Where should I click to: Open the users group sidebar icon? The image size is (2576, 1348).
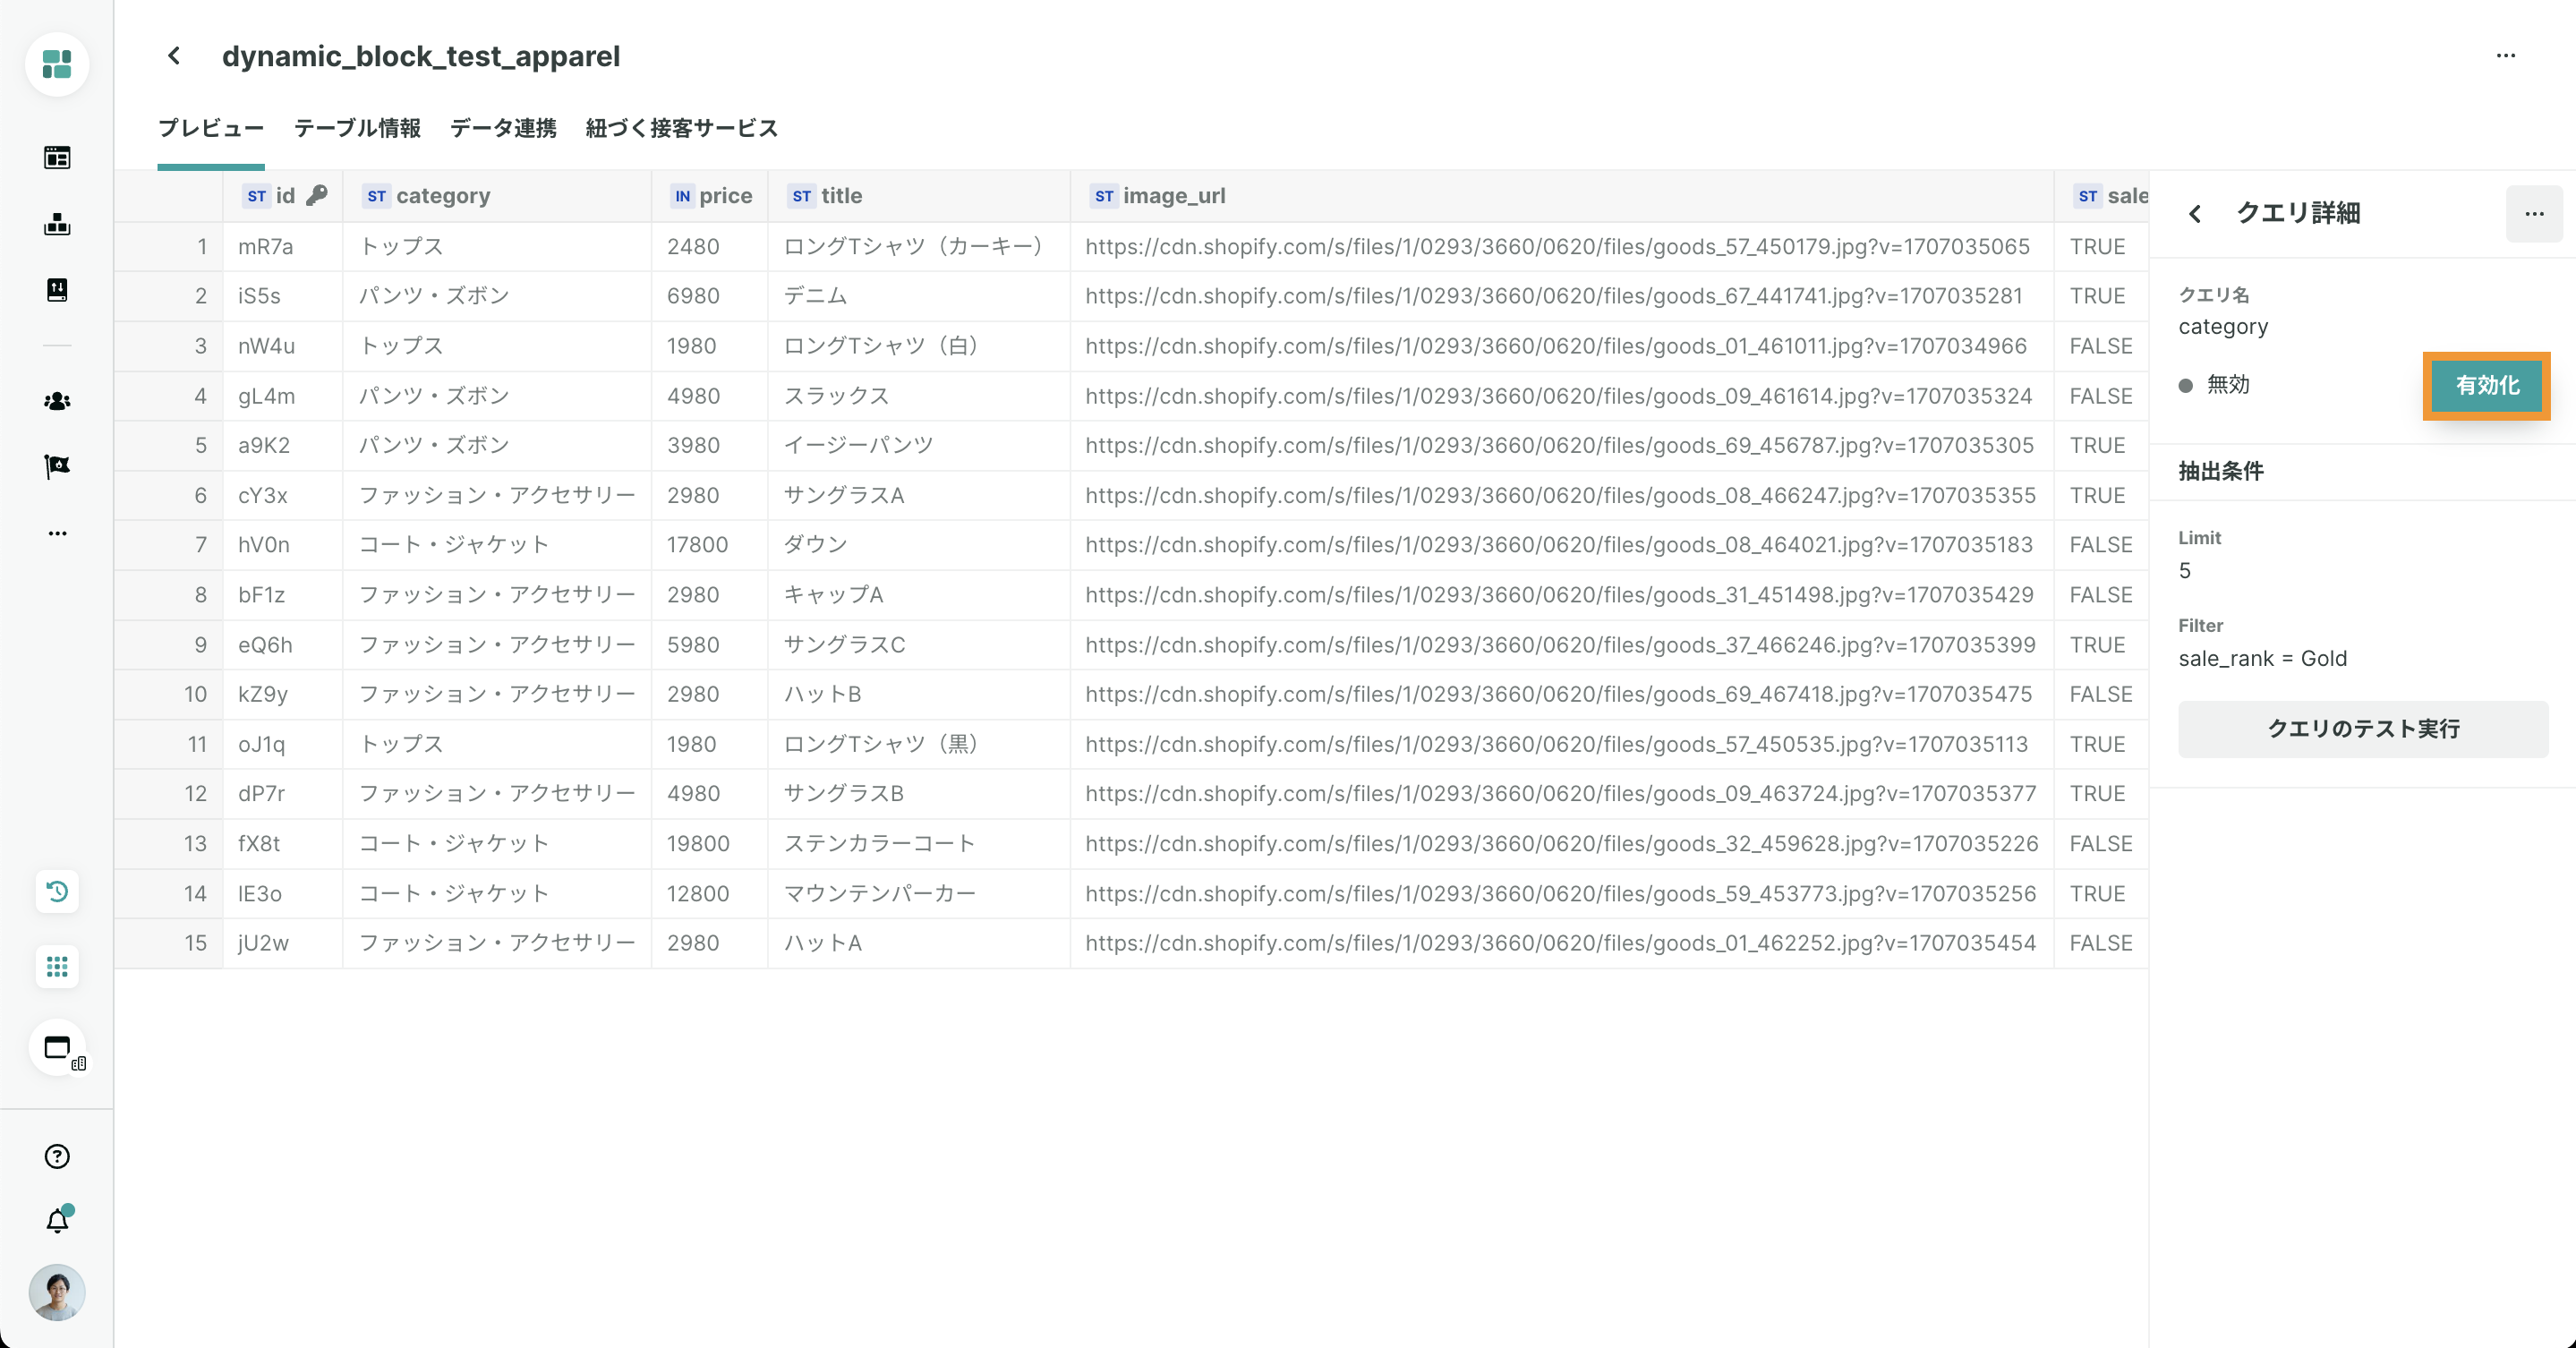(x=57, y=401)
